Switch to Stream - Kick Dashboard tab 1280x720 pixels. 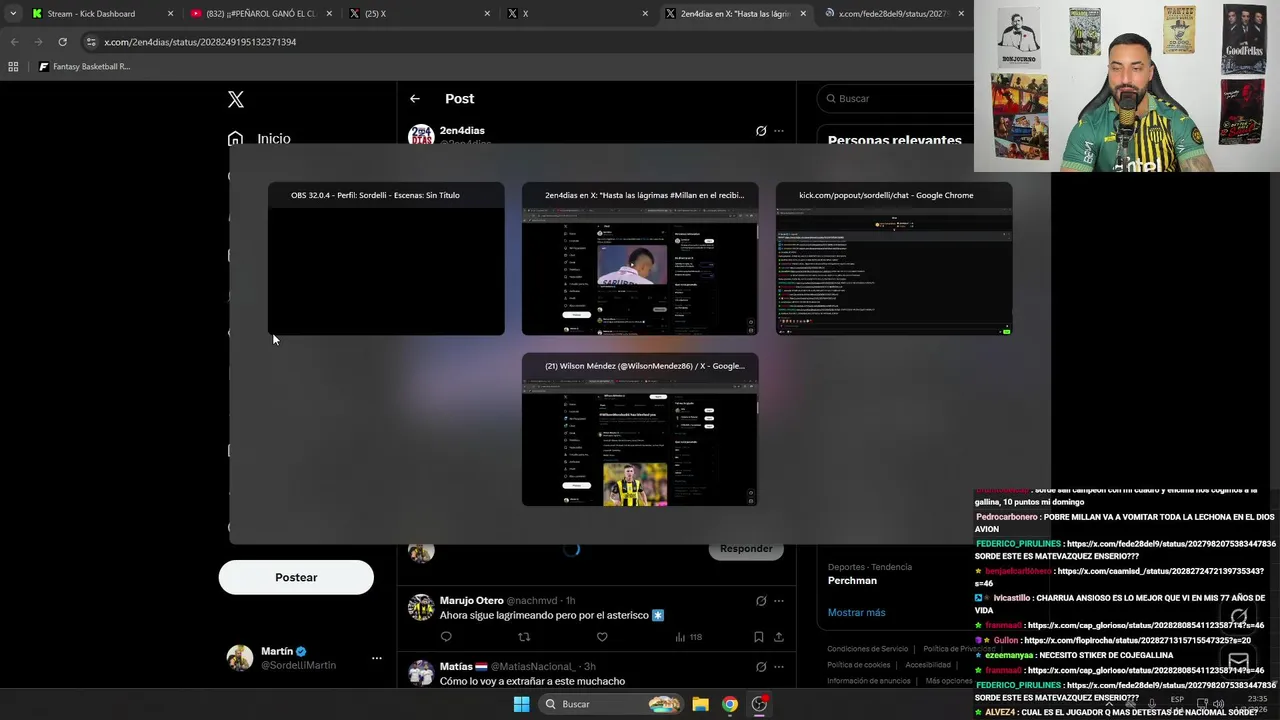pos(103,14)
